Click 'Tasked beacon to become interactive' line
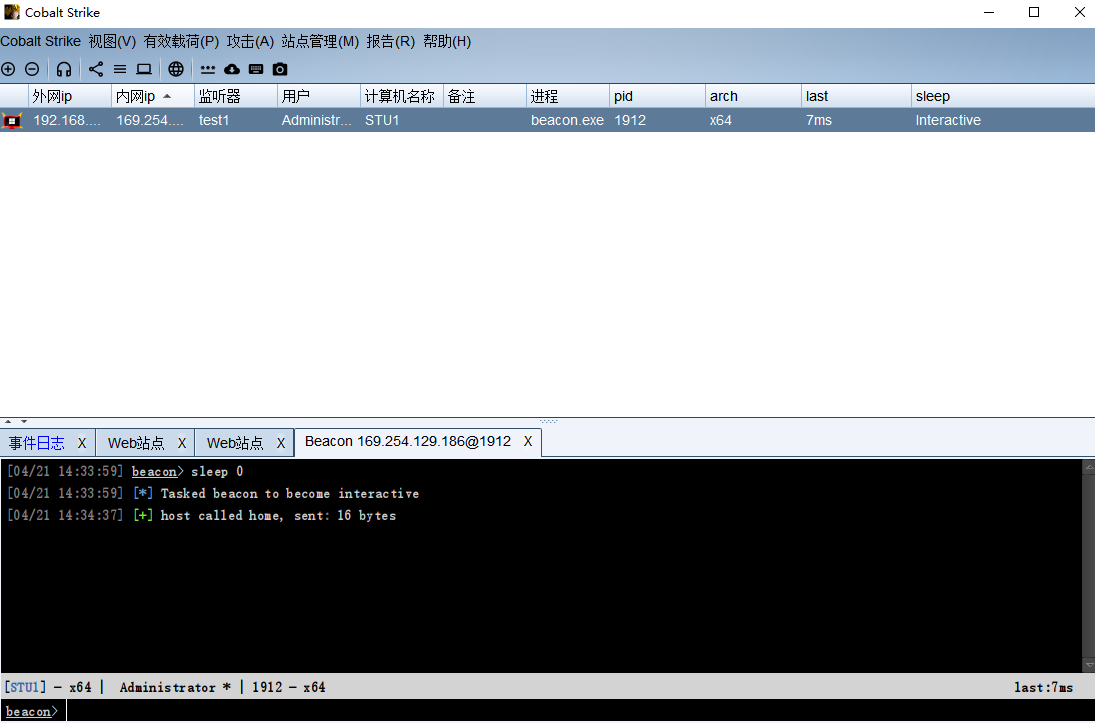 (290, 493)
